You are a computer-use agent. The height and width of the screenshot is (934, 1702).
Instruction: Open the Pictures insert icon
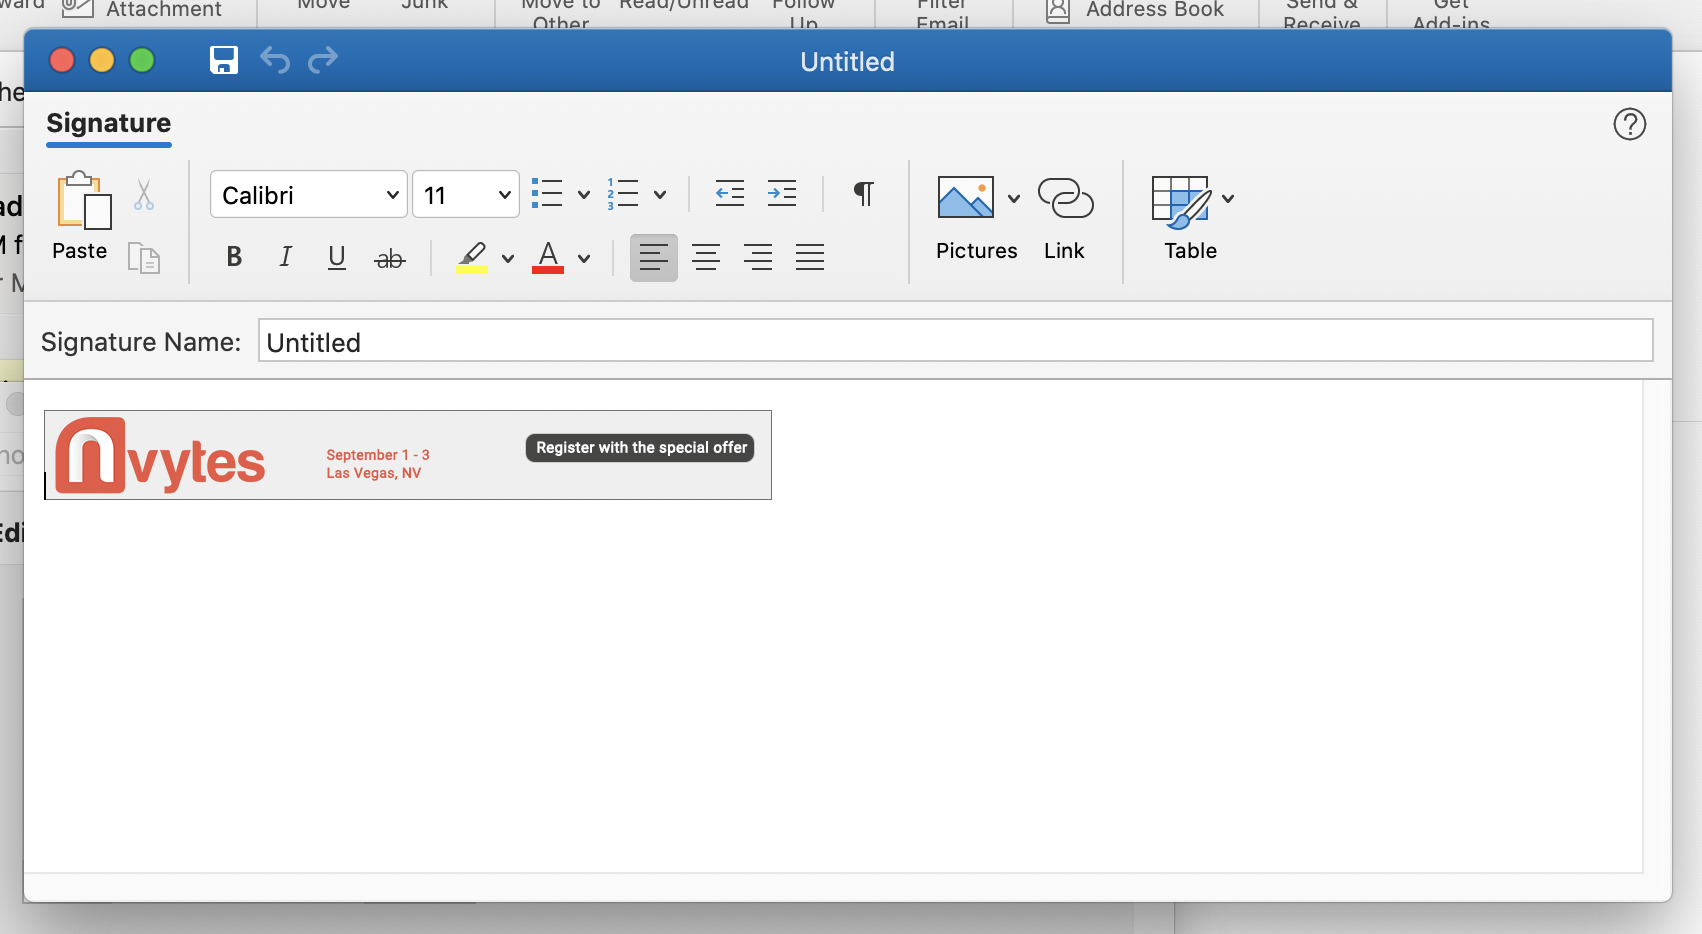click(x=965, y=198)
